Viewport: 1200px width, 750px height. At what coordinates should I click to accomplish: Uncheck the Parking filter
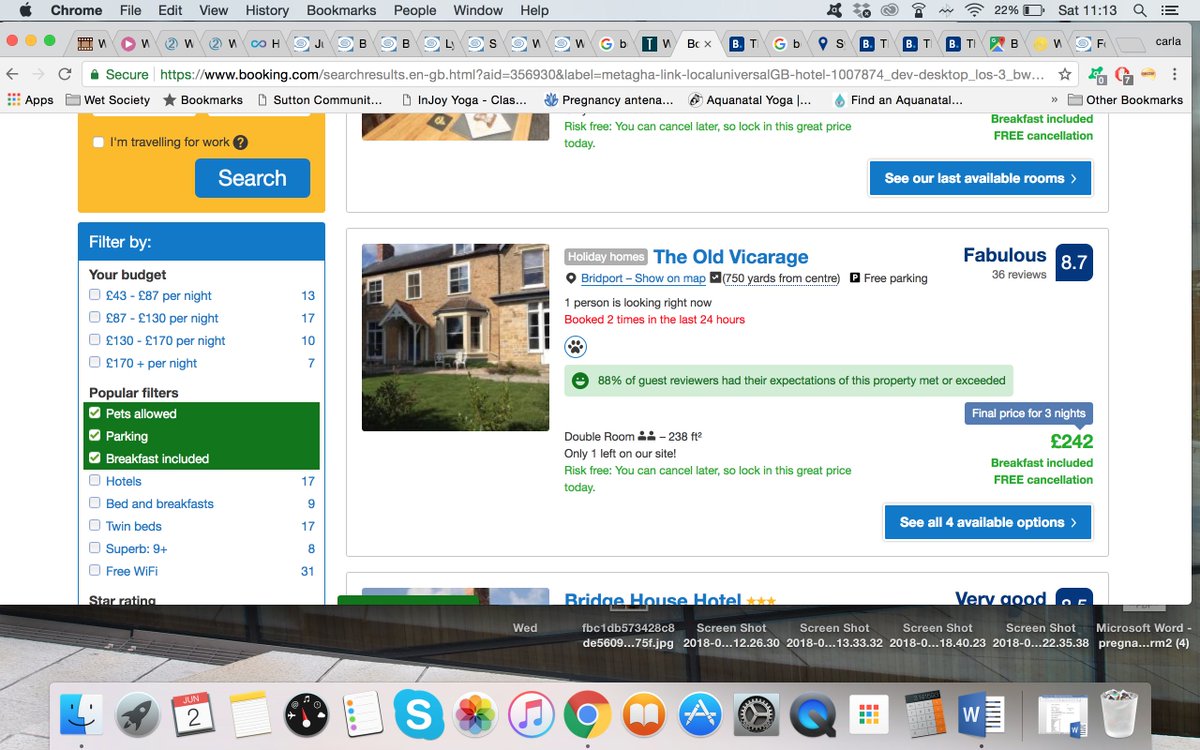coord(95,436)
